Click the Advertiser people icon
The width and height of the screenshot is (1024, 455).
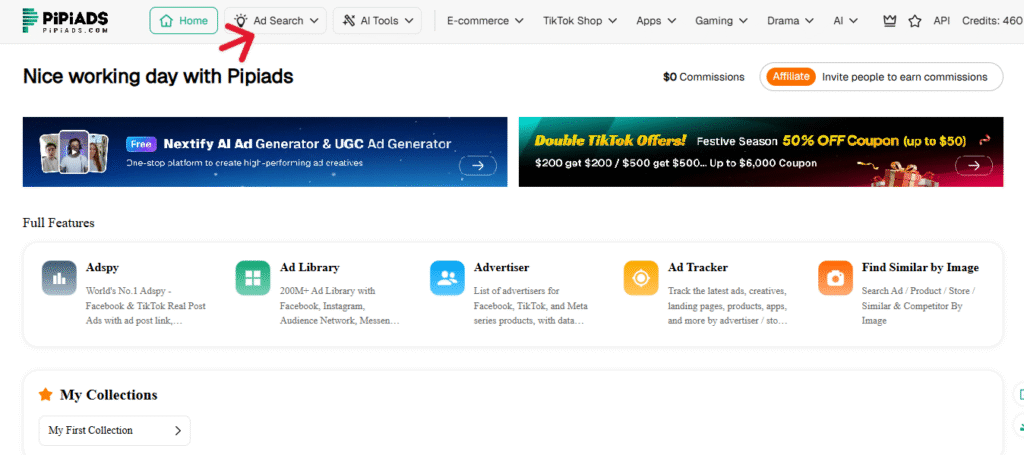[447, 278]
